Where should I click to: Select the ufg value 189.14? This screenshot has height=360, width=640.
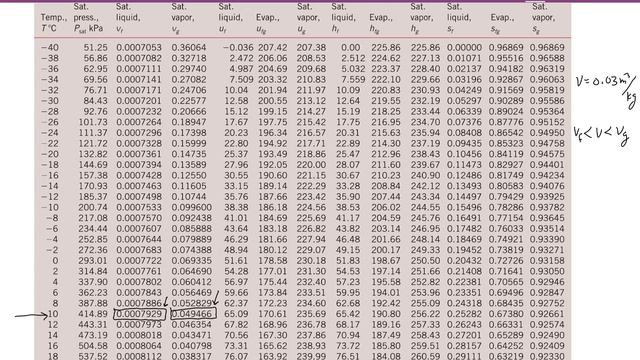(273, 186)
